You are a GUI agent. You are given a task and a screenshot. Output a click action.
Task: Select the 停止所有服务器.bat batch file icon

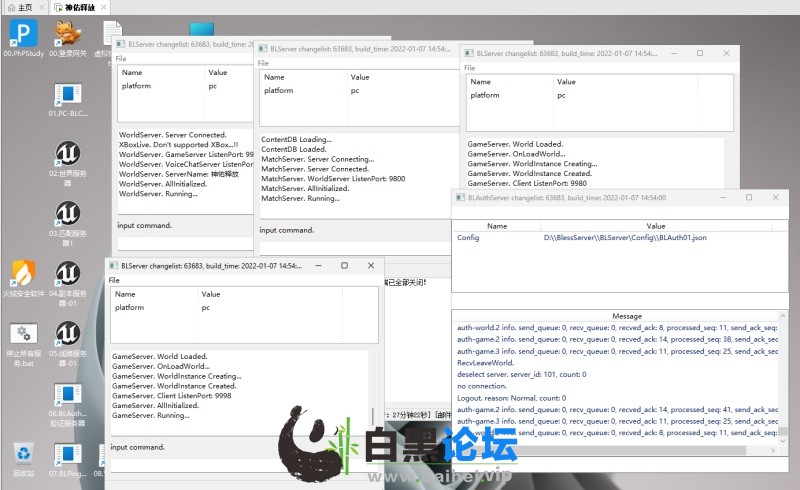tap(24, 335)
